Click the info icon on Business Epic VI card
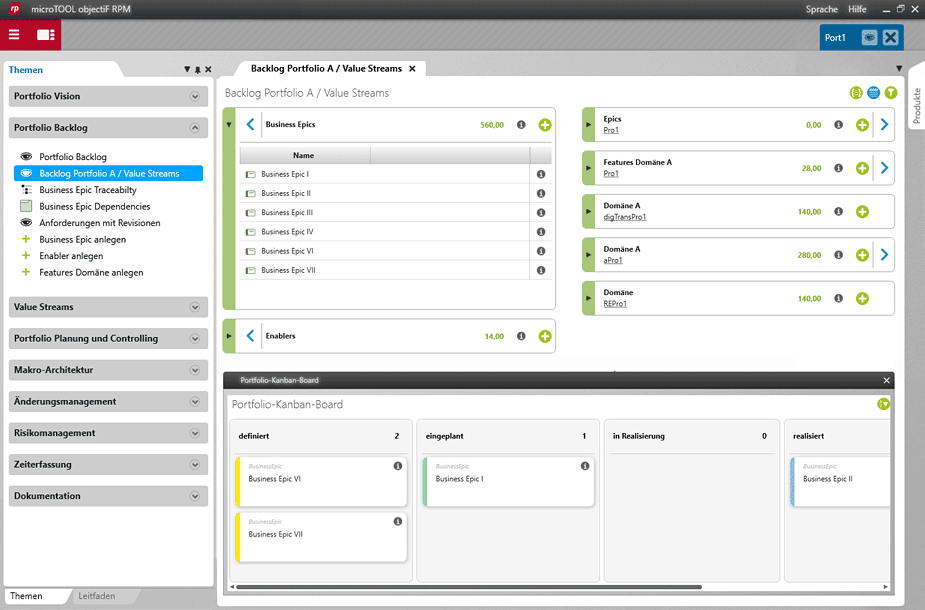Screen dimensions: 925x610 click(397, 466)
